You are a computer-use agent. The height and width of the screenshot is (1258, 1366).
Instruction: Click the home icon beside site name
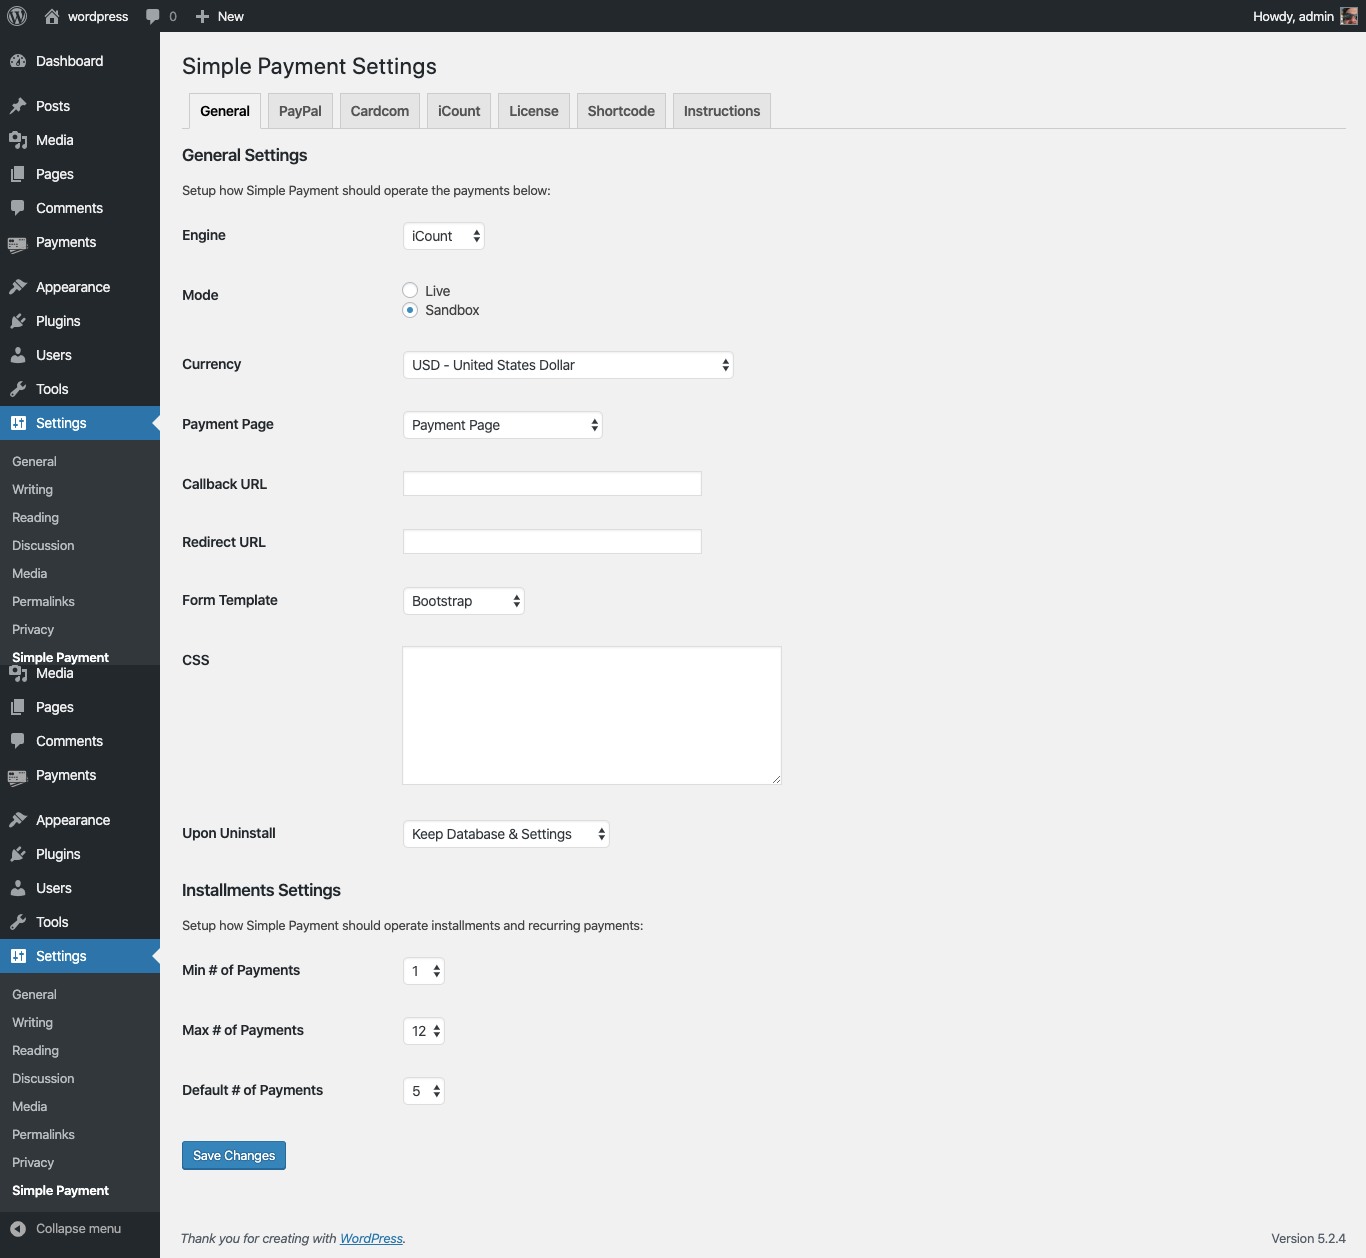pyautogui.click(x=52, y=16)
